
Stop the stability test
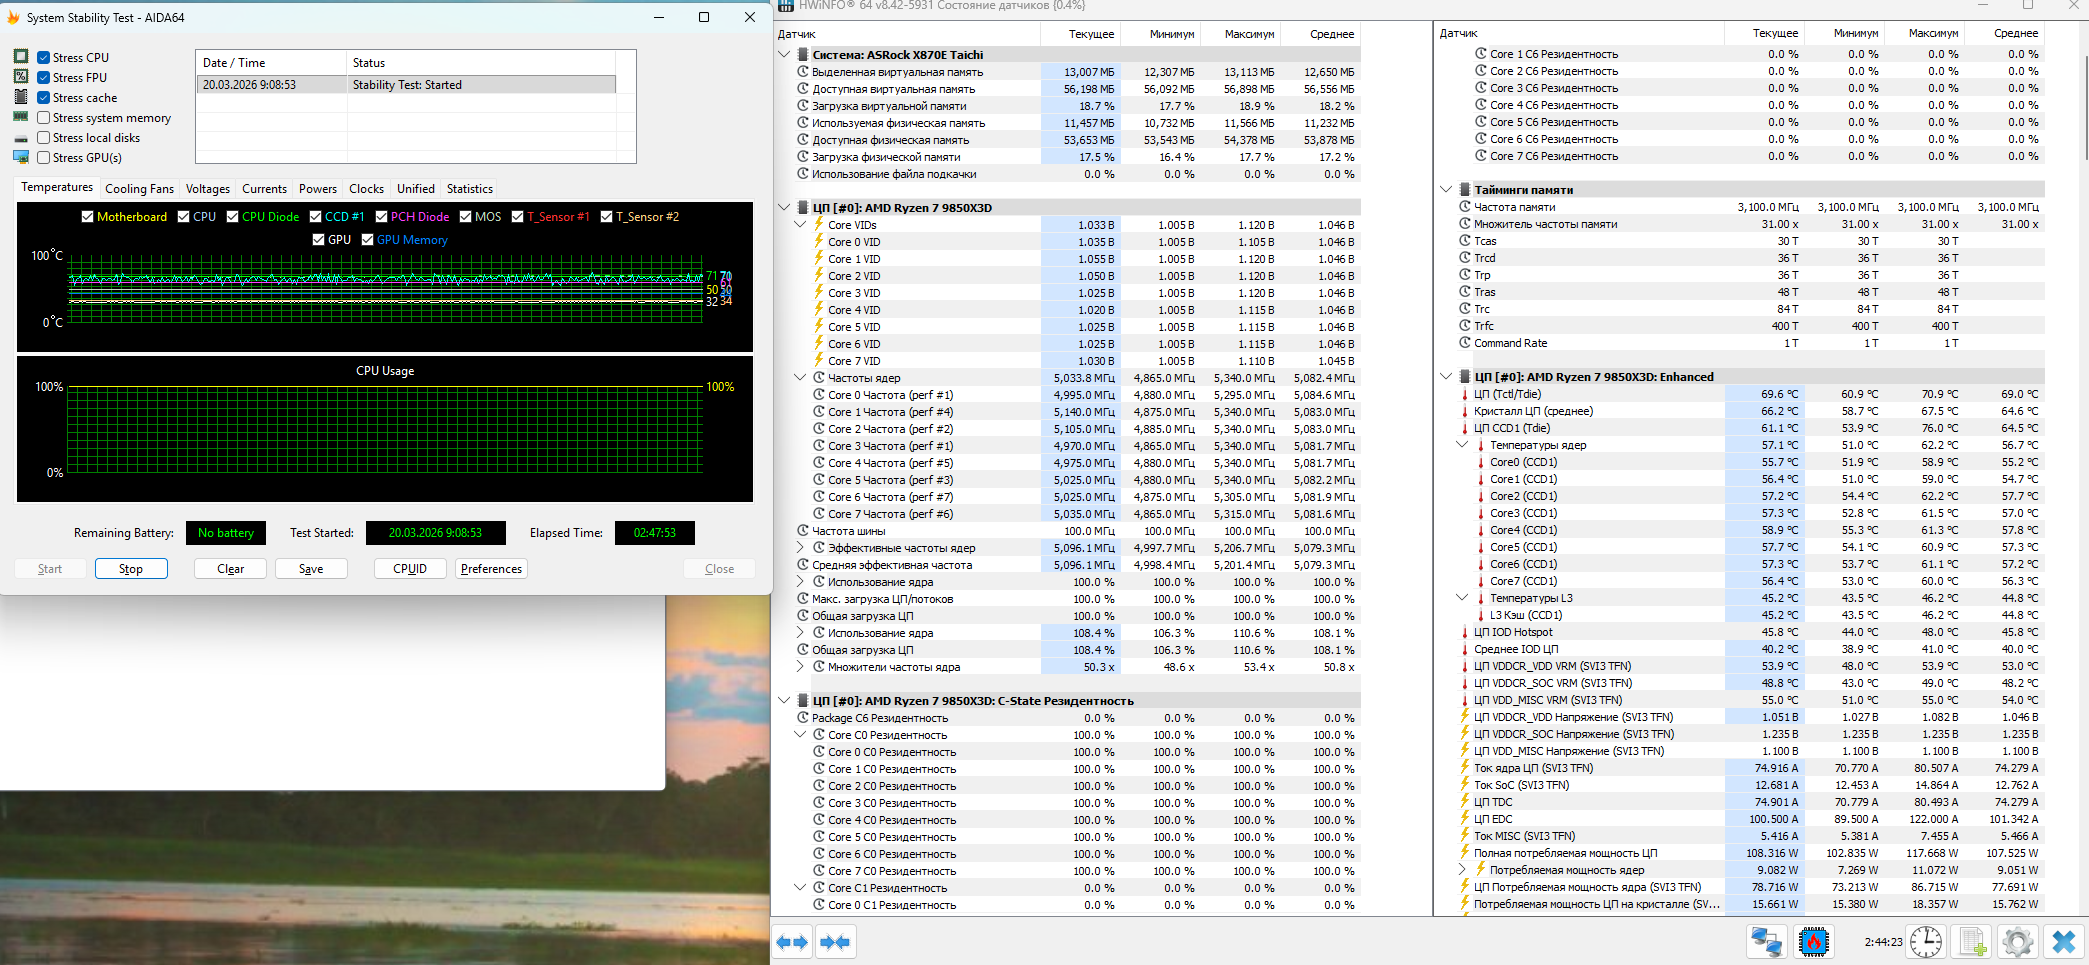coord(131,568)
